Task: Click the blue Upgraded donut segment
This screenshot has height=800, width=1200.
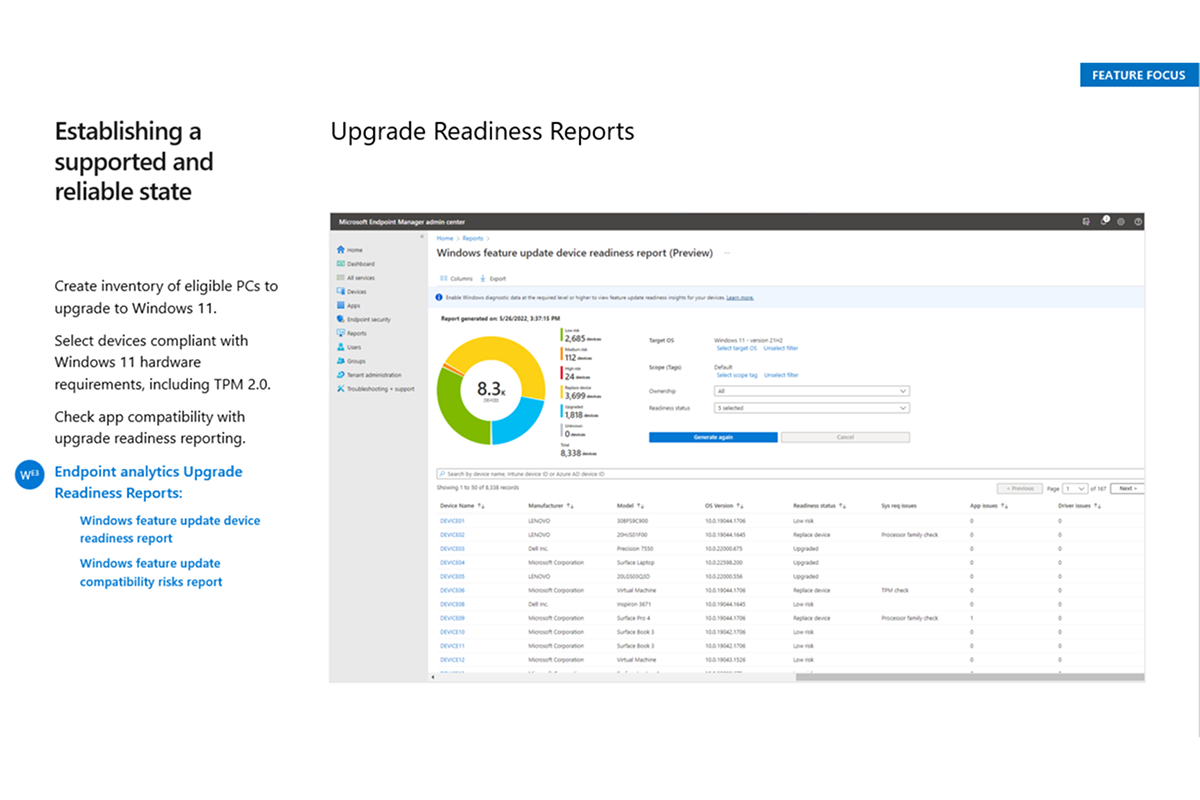Action: point(519,418)
